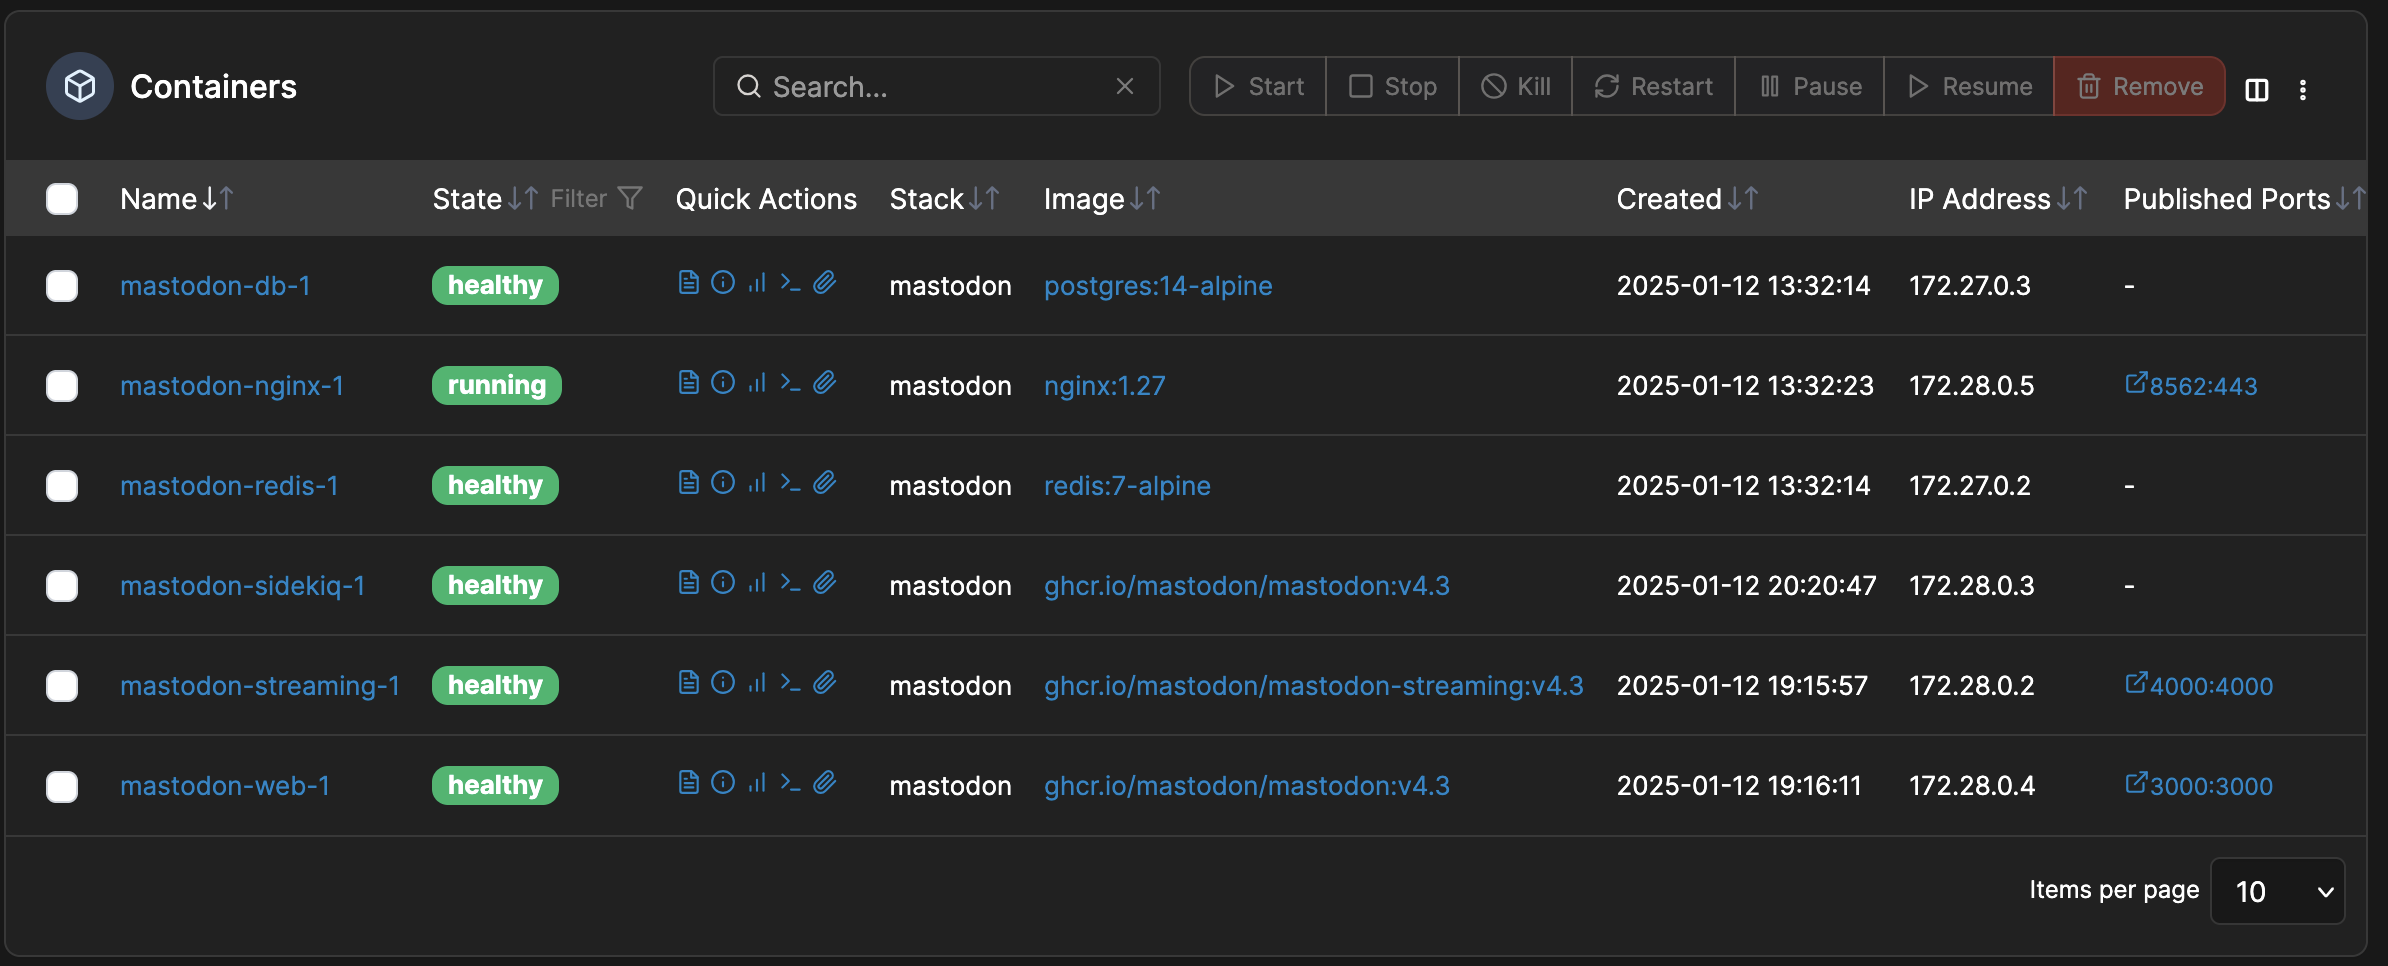Open mastodon-streaming:v4.3 image link
2388x966 pixels.
[x=1313, y=686]
